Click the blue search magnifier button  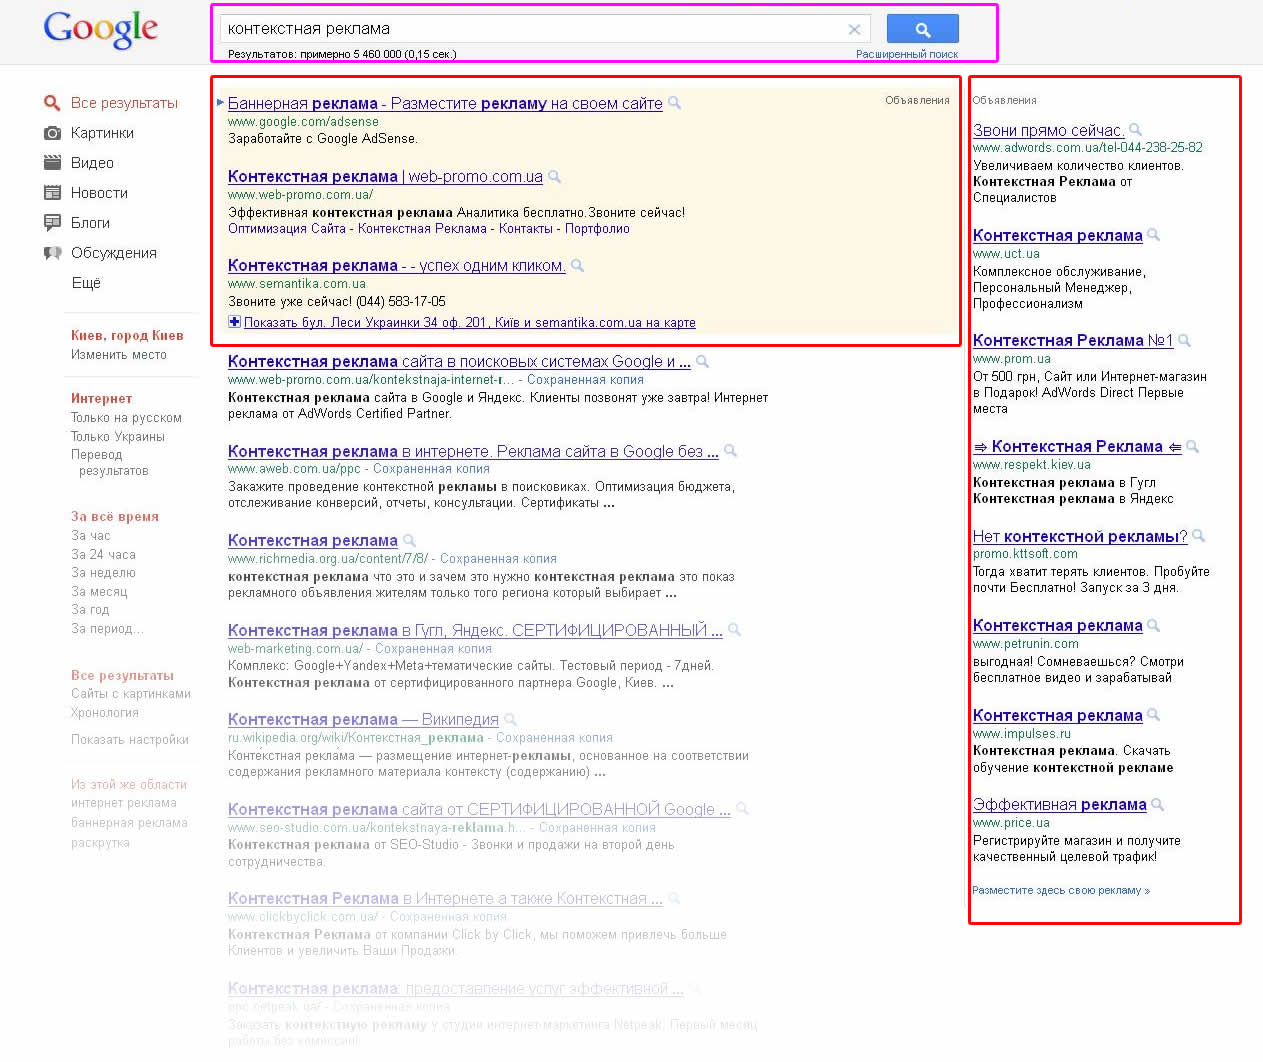922,29
